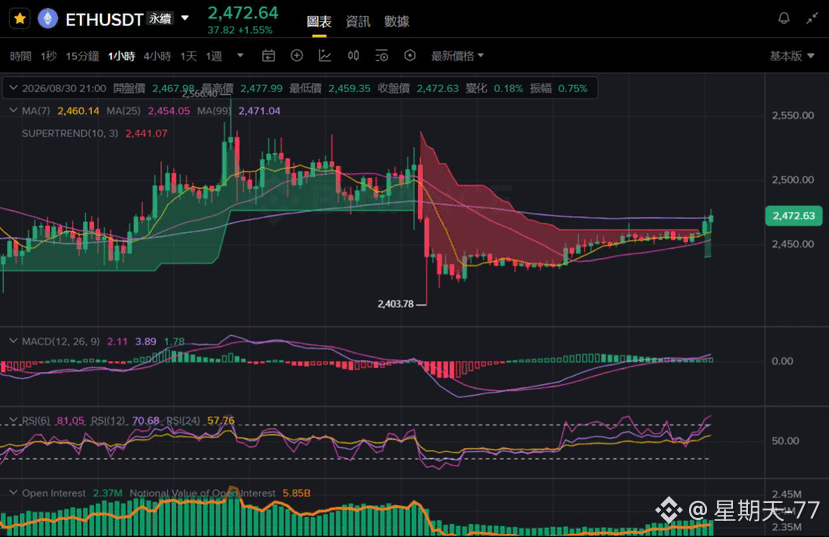
Task: Click the notional value 5.85B
Action: (296, 493)
